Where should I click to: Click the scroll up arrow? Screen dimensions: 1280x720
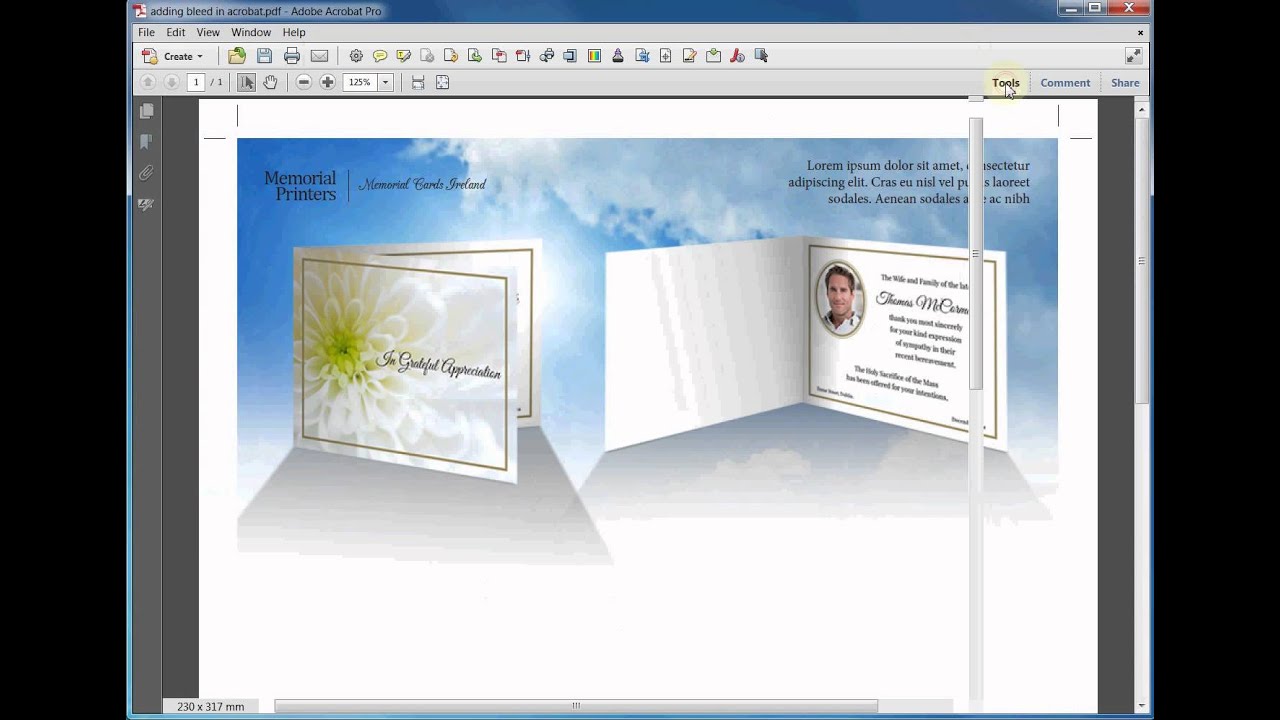coord(1141,109)
